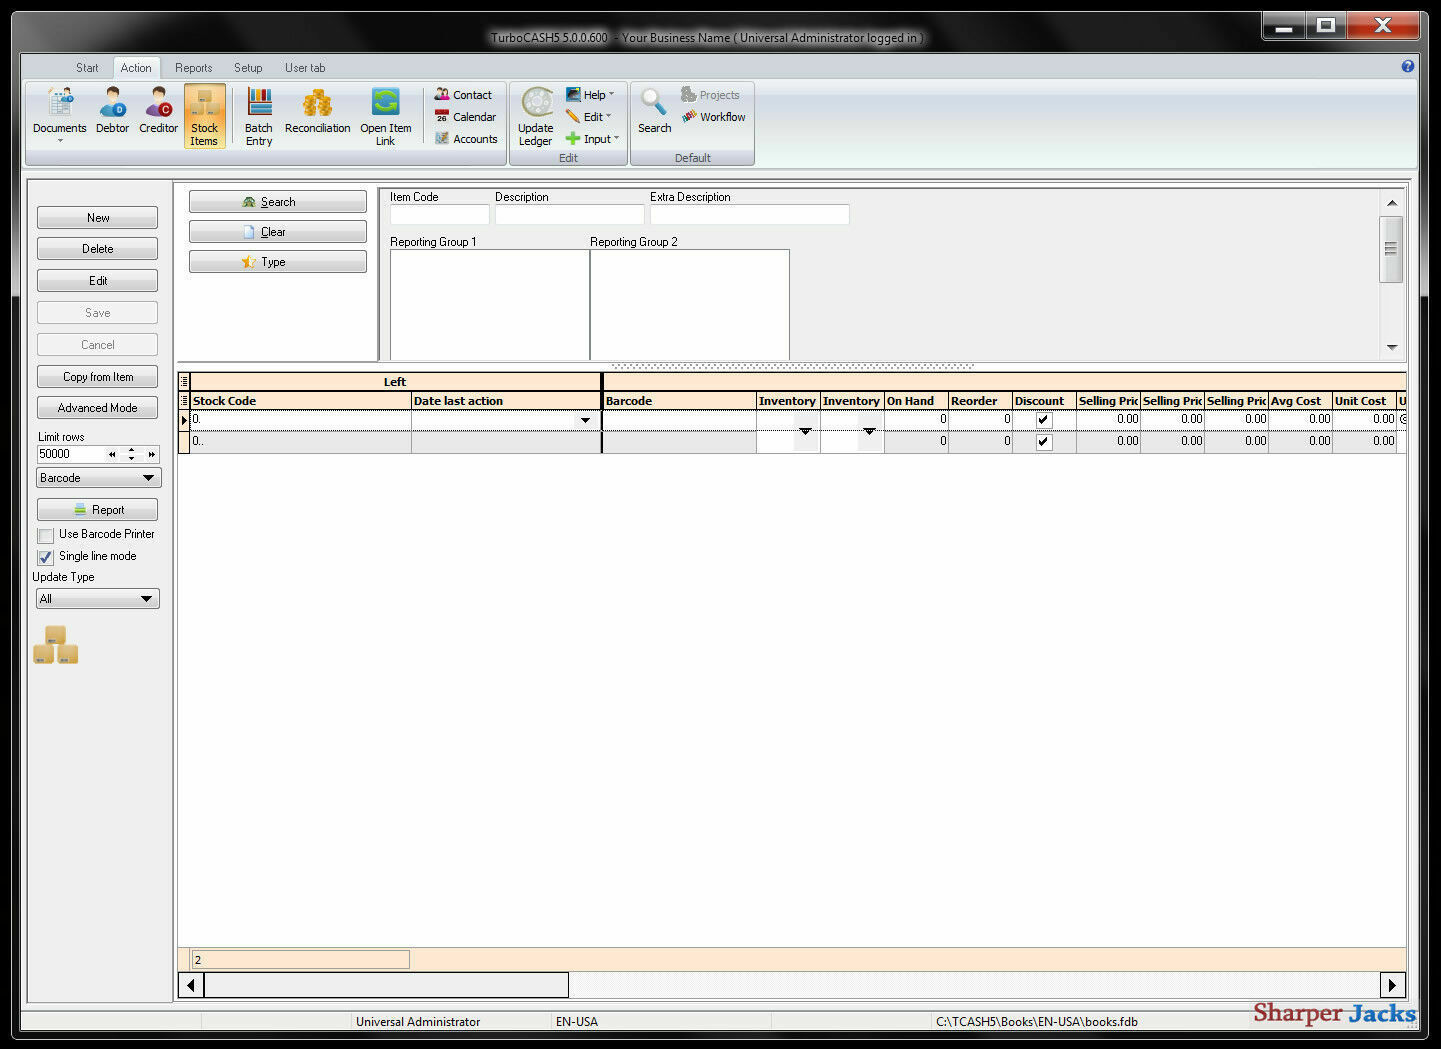Screen dimensions: 1441x1049
Task: Toggle Discount checkbox in second grid row
Action: pyautogui.click(x=1044, y=442)
